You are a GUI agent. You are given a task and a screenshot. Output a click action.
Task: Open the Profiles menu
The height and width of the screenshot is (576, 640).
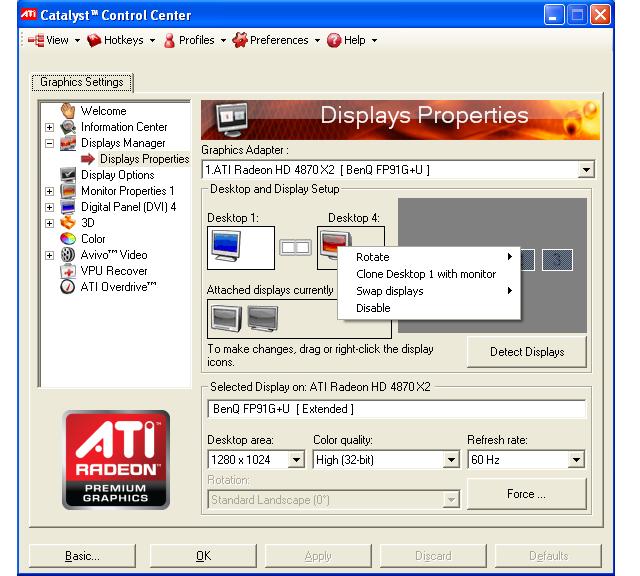pyautogui.click(x=195, y=40)
